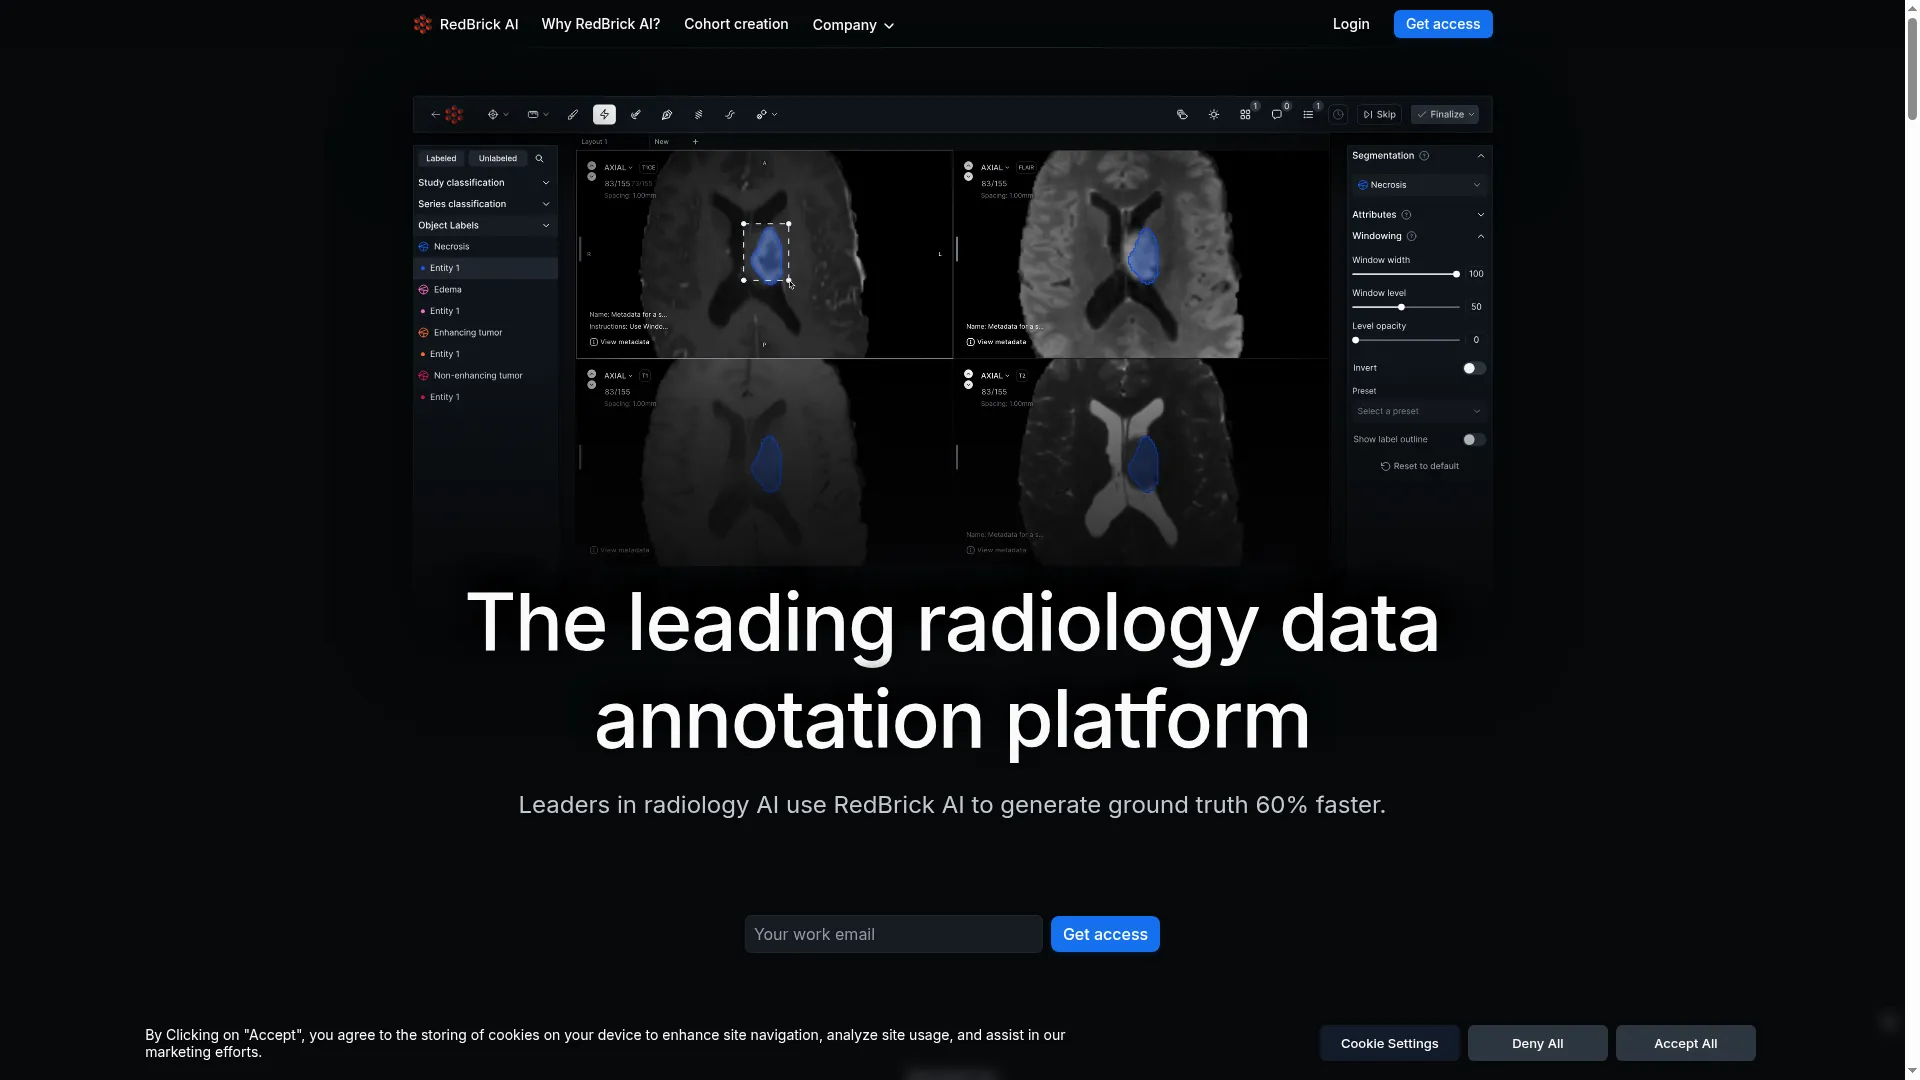This screenshot has width=1920, height=1080.
Task: Click the brightness sun icon
Action: pos(1214,115)
